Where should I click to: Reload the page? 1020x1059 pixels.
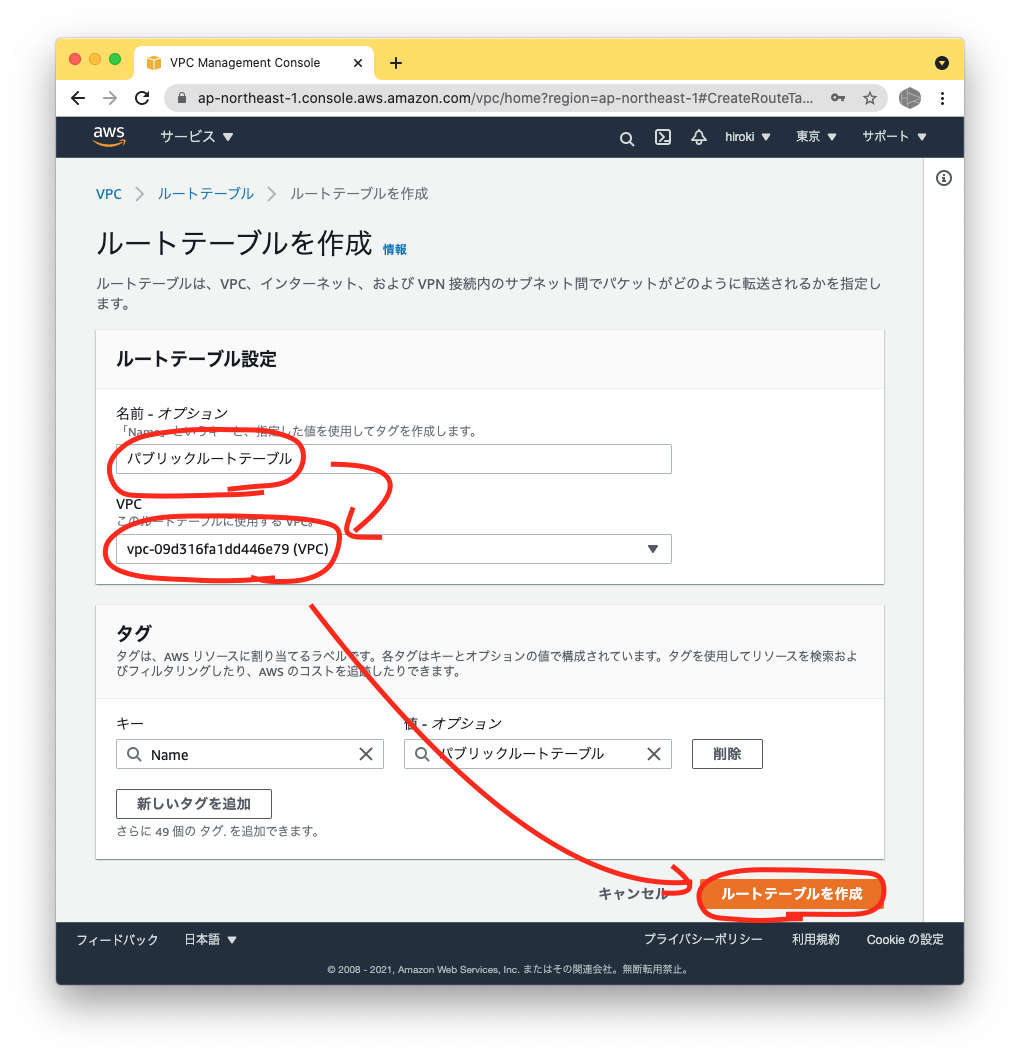coord(142,98)
